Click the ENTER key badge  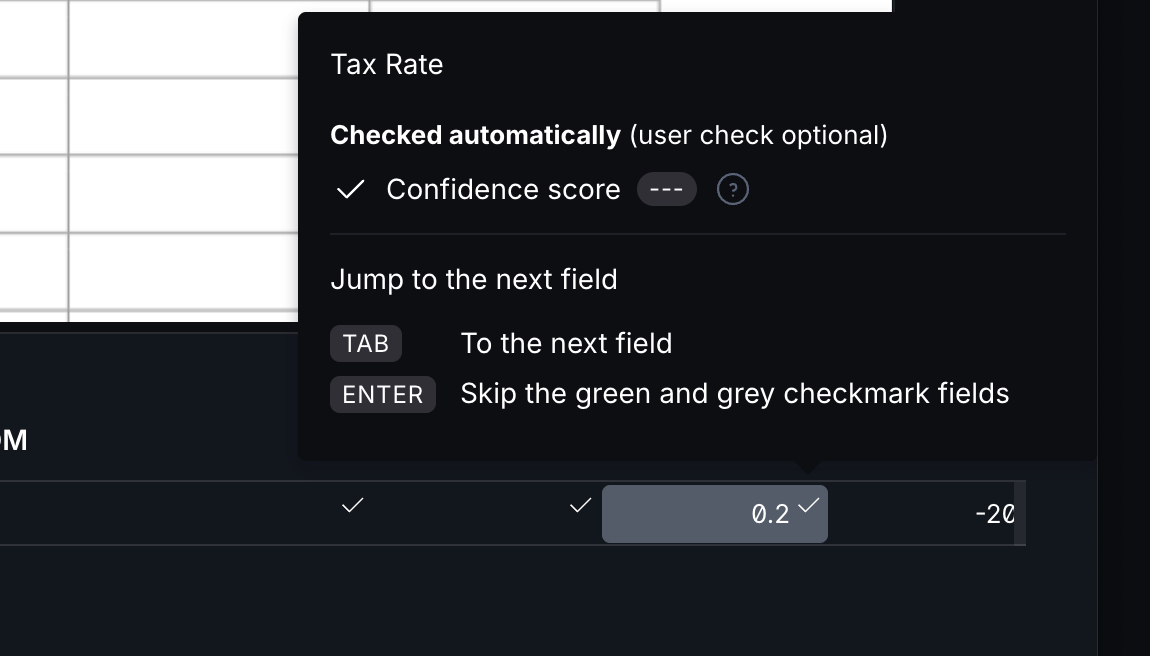(x=383, y=394)
